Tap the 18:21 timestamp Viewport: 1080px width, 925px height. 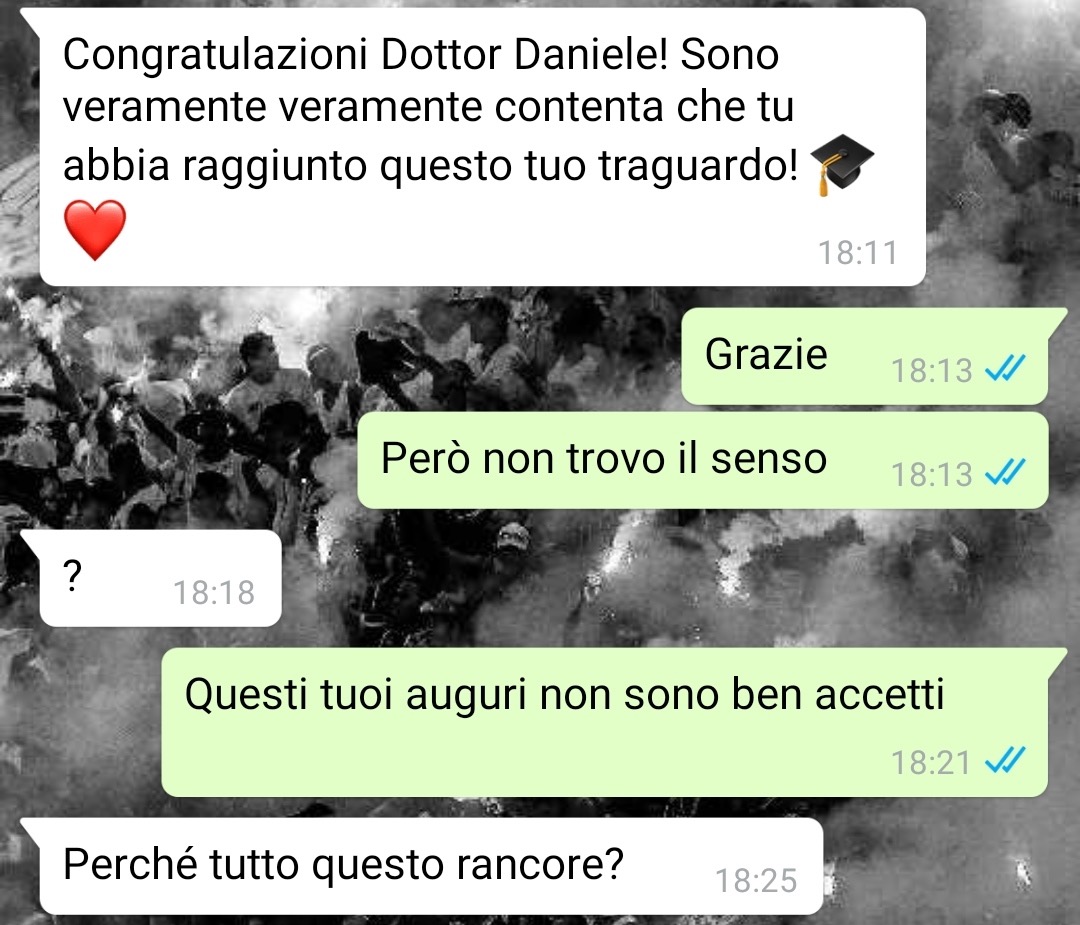coord(931,762)
